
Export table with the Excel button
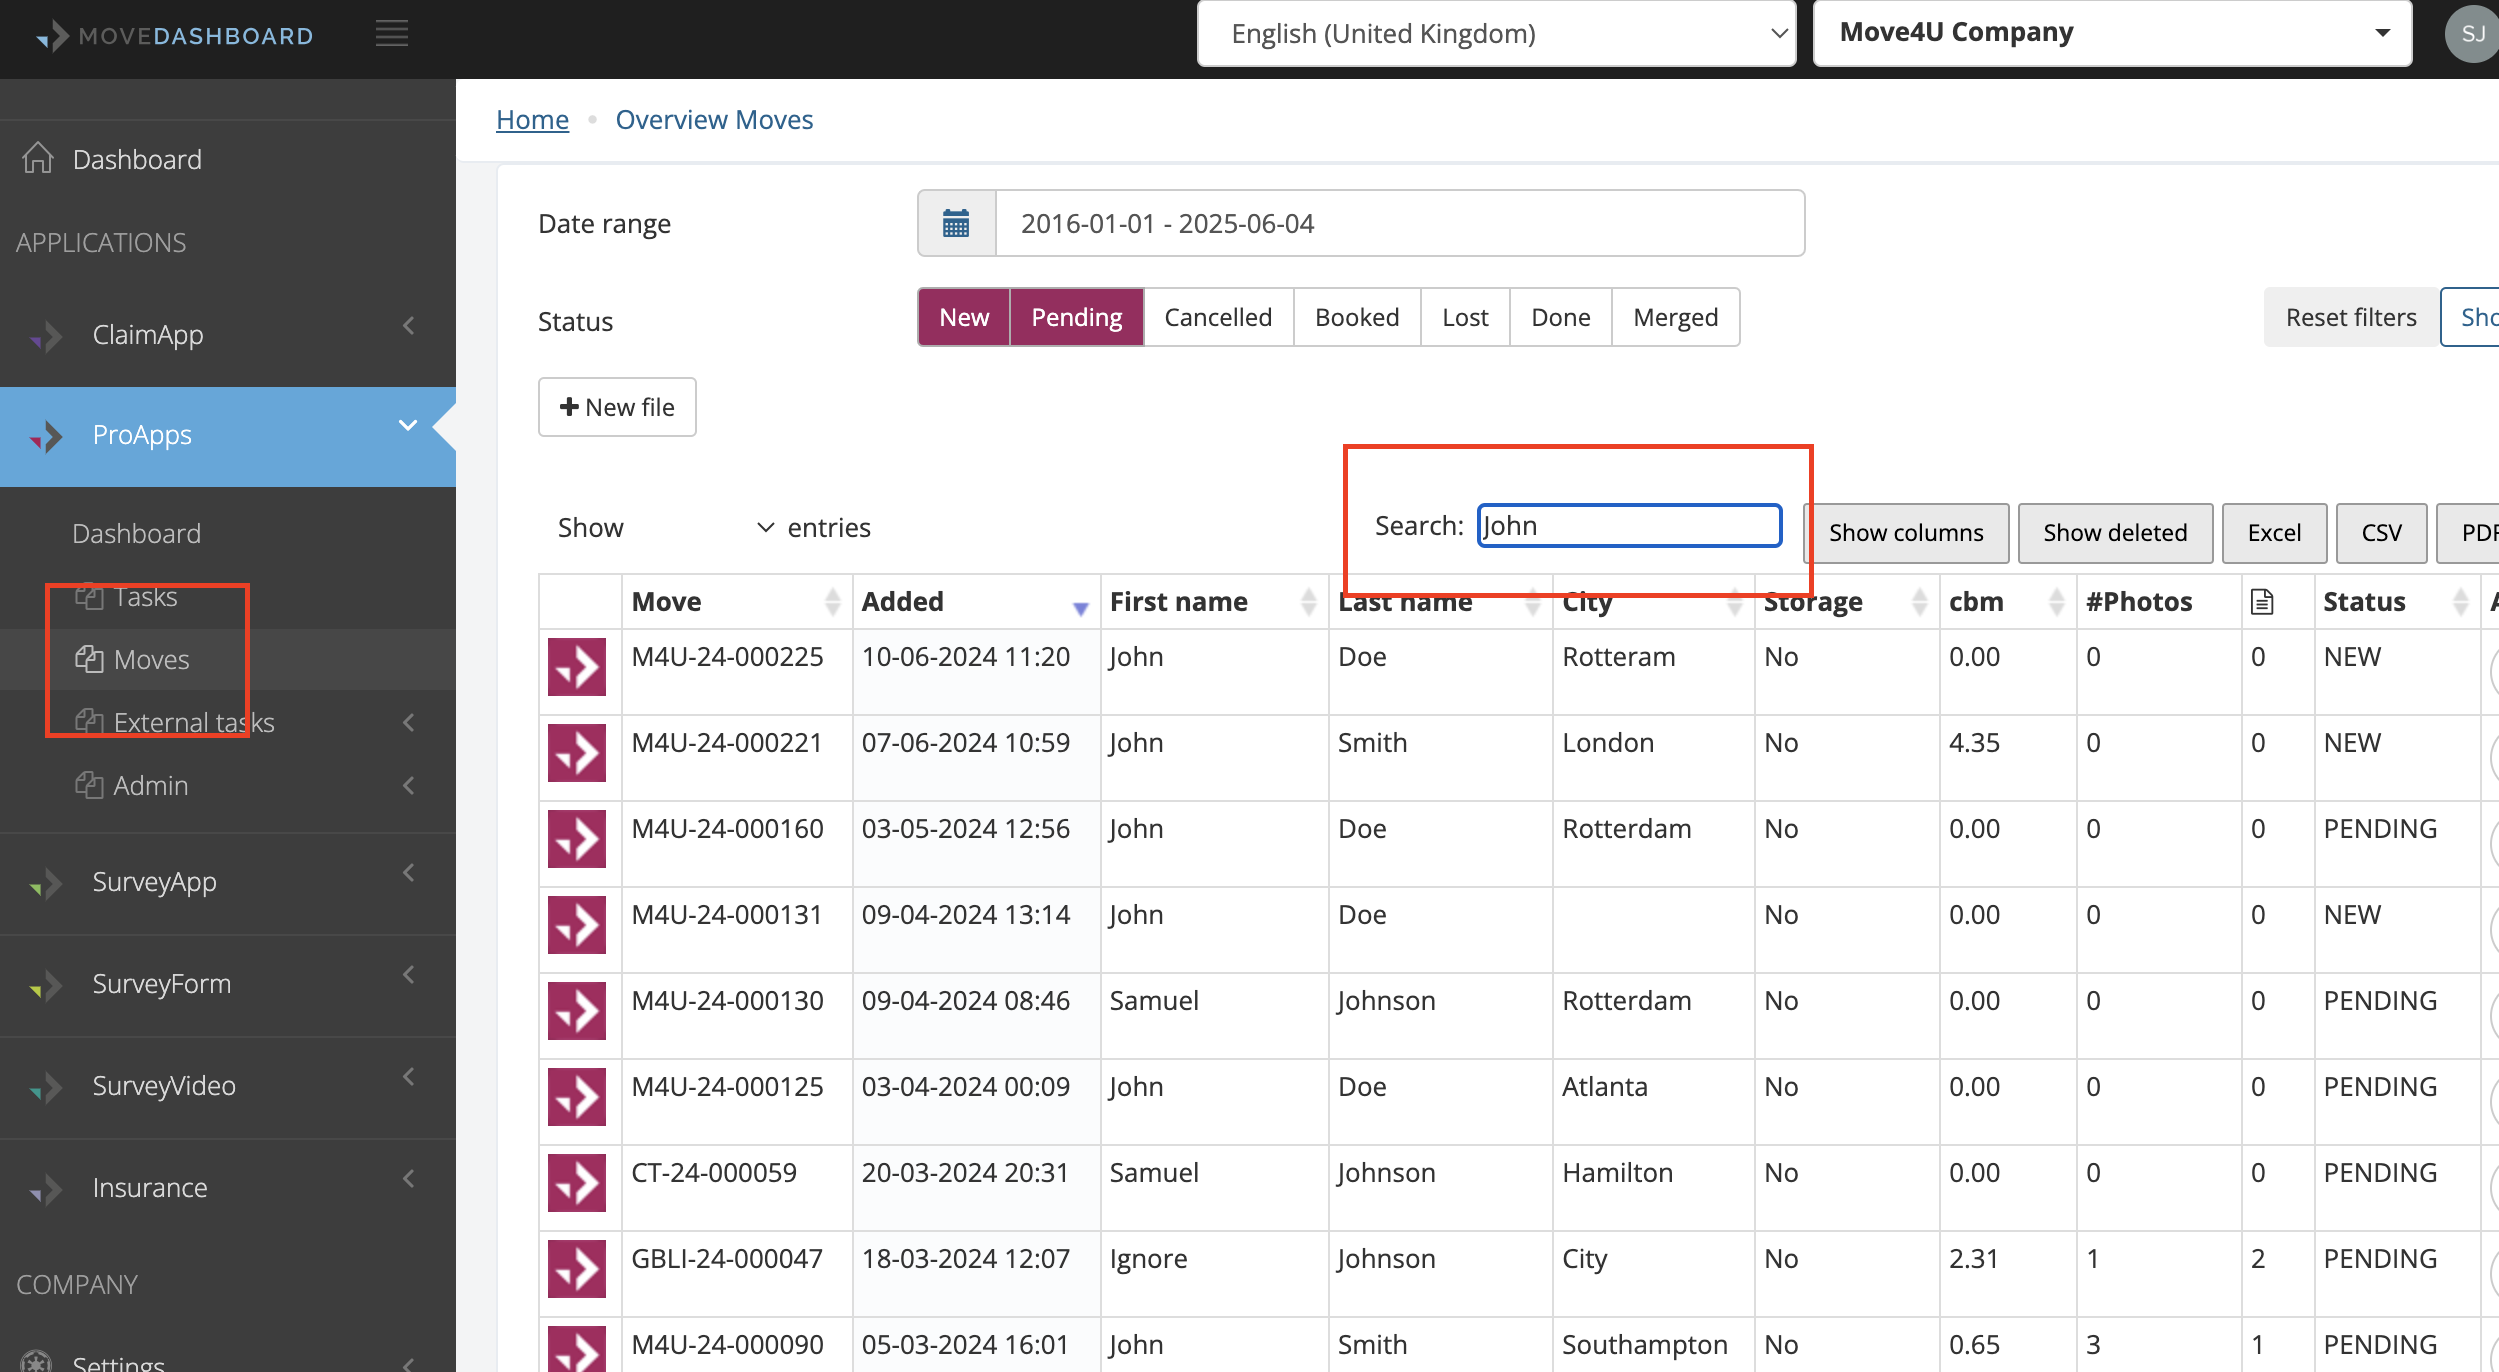[2274, 533]
